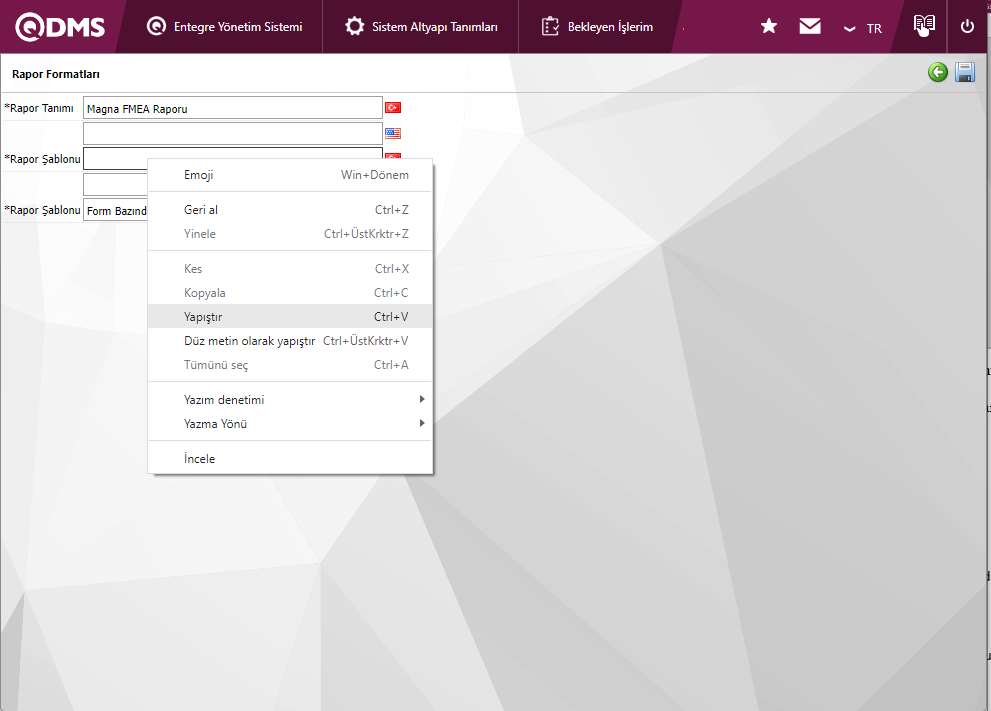Choose Düz metin olarak yapıştır
The height and width of the screenshot is (711, 991).
pyautogui.click(x=290, y=341)
